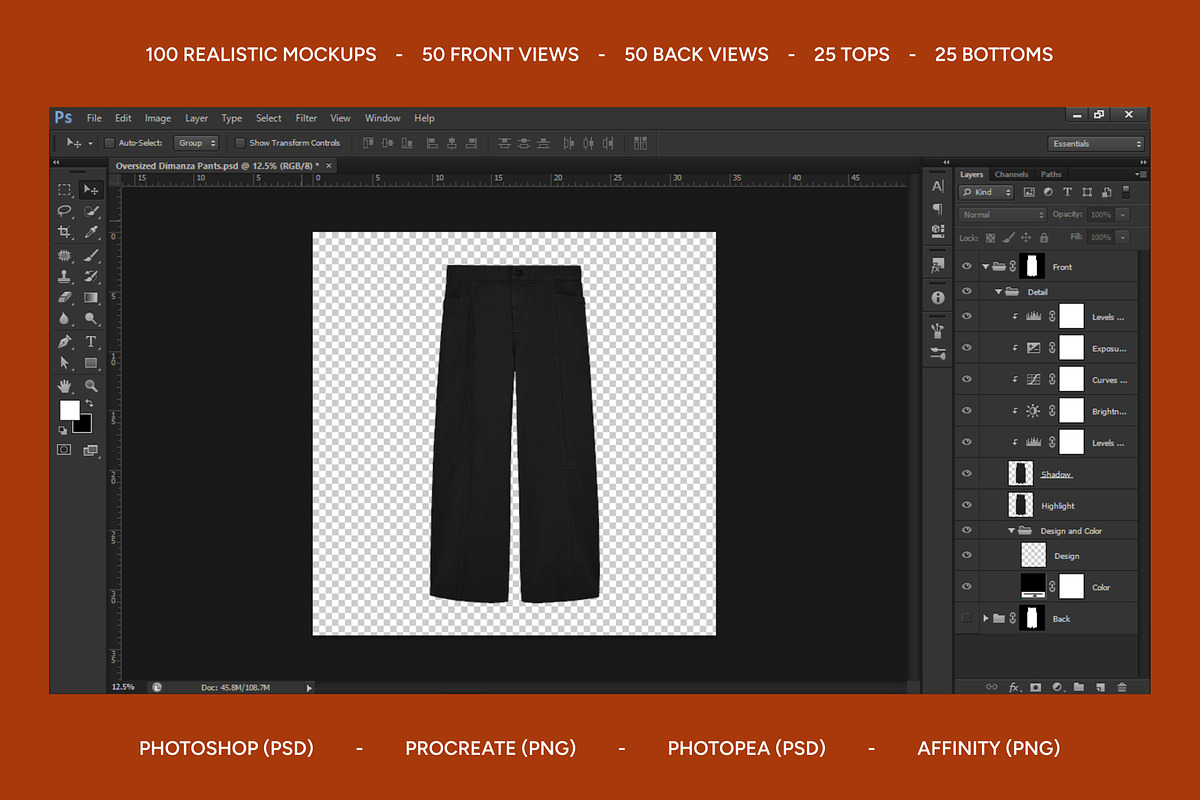Open the Window menu

click(383, 118)
